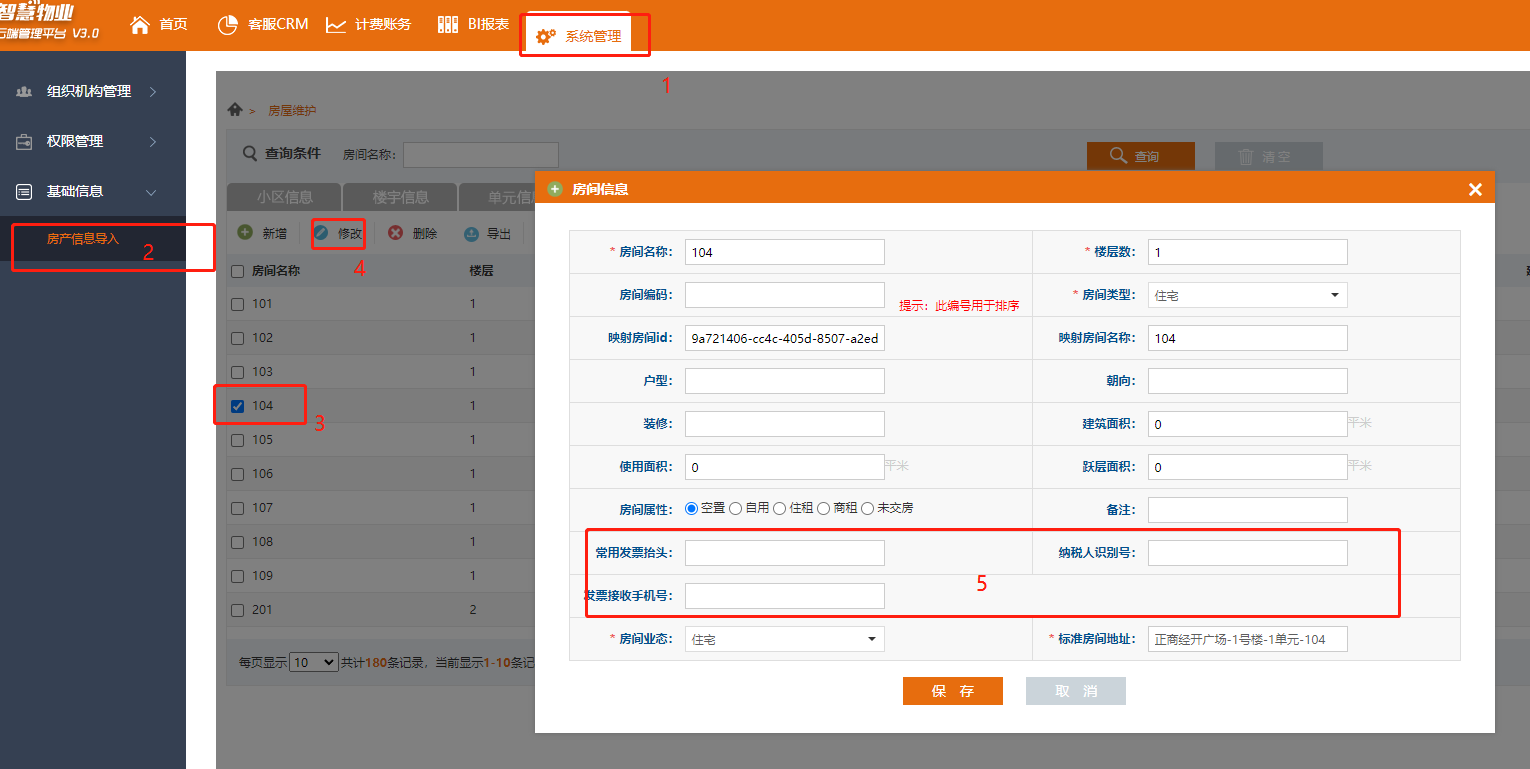Screen dimensions: 1530x769
Task: Open 房产信息导入 in the sidebar
Action: tap(83, 239)
